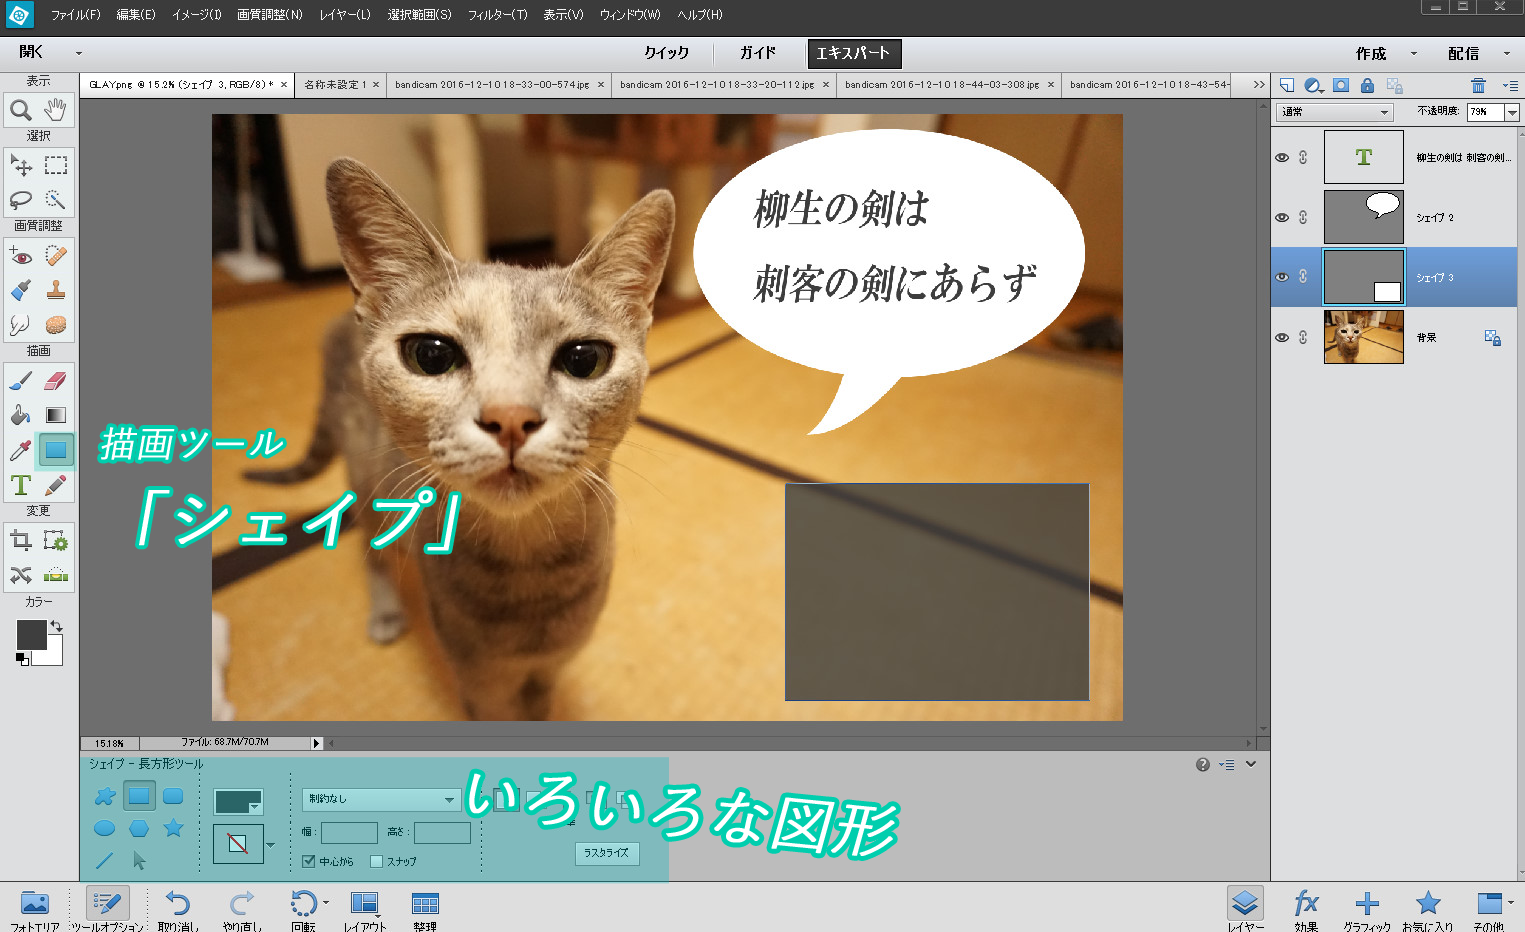Image resolution: width=1525 pixels, height=932 pixels.
Task: Choose the Line shape option
Action: tap(105, 860)
